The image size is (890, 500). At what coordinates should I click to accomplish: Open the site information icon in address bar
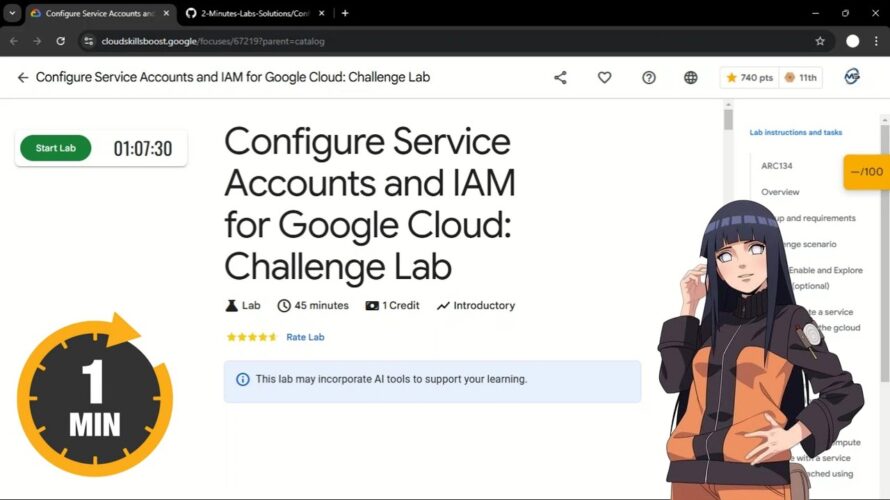(x=89, y=41)
